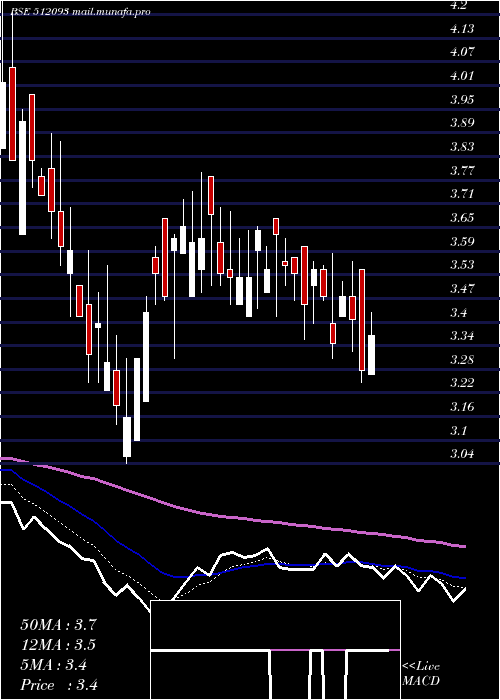Screen dimensions: 500x700
Task: Click the 3.59 price axis label
Action: click(462, 242)
